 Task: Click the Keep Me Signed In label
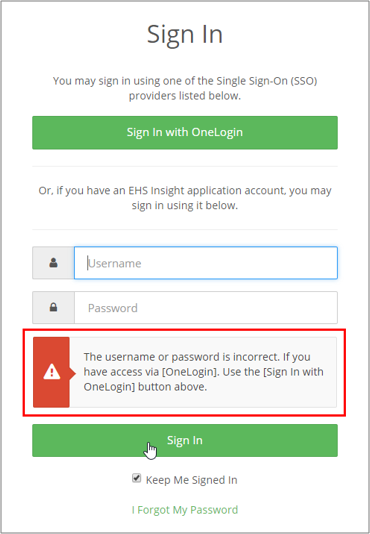(x=191, y=480)
